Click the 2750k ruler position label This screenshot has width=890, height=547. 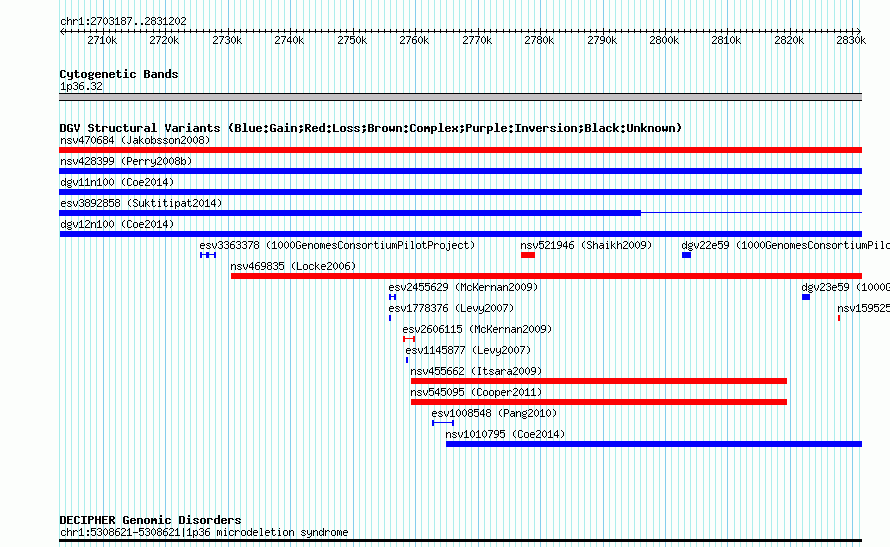[x=352, y=40]
